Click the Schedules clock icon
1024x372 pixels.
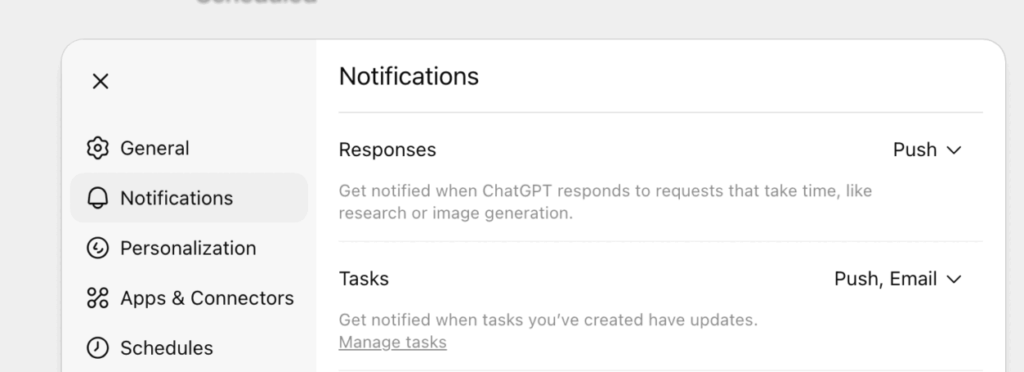pos(97,348)
